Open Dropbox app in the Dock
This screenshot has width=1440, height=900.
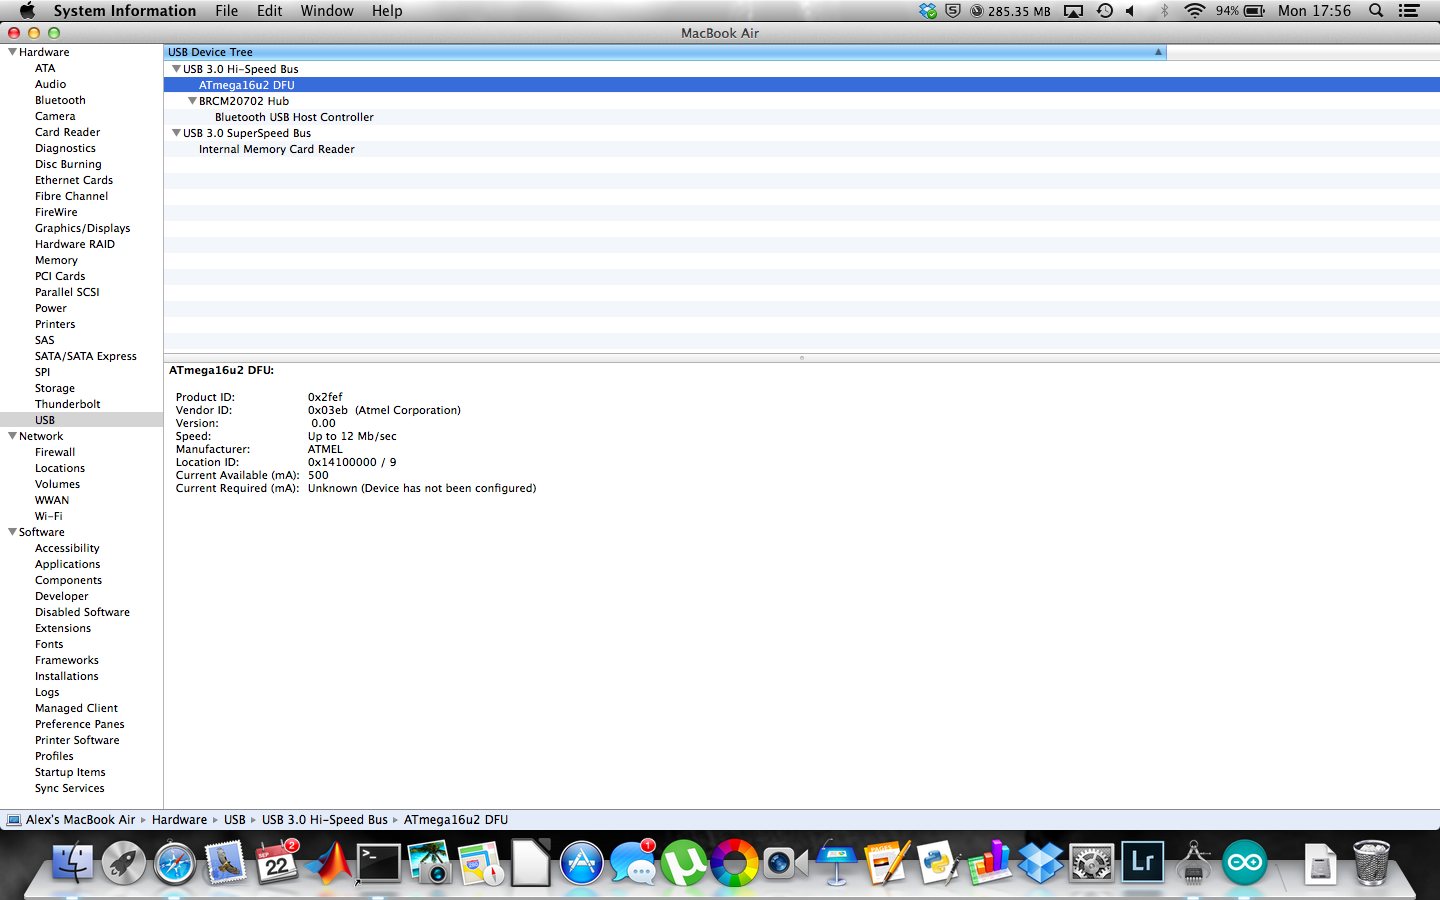click(1041, 862)
